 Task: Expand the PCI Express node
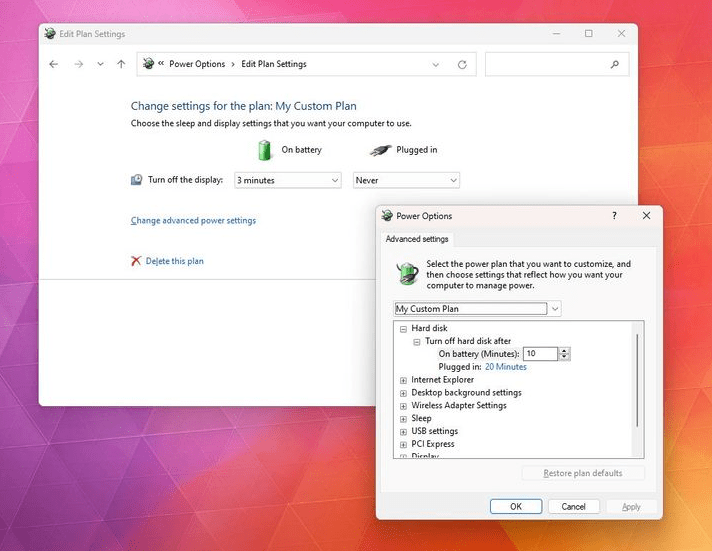tap(403, 445)
